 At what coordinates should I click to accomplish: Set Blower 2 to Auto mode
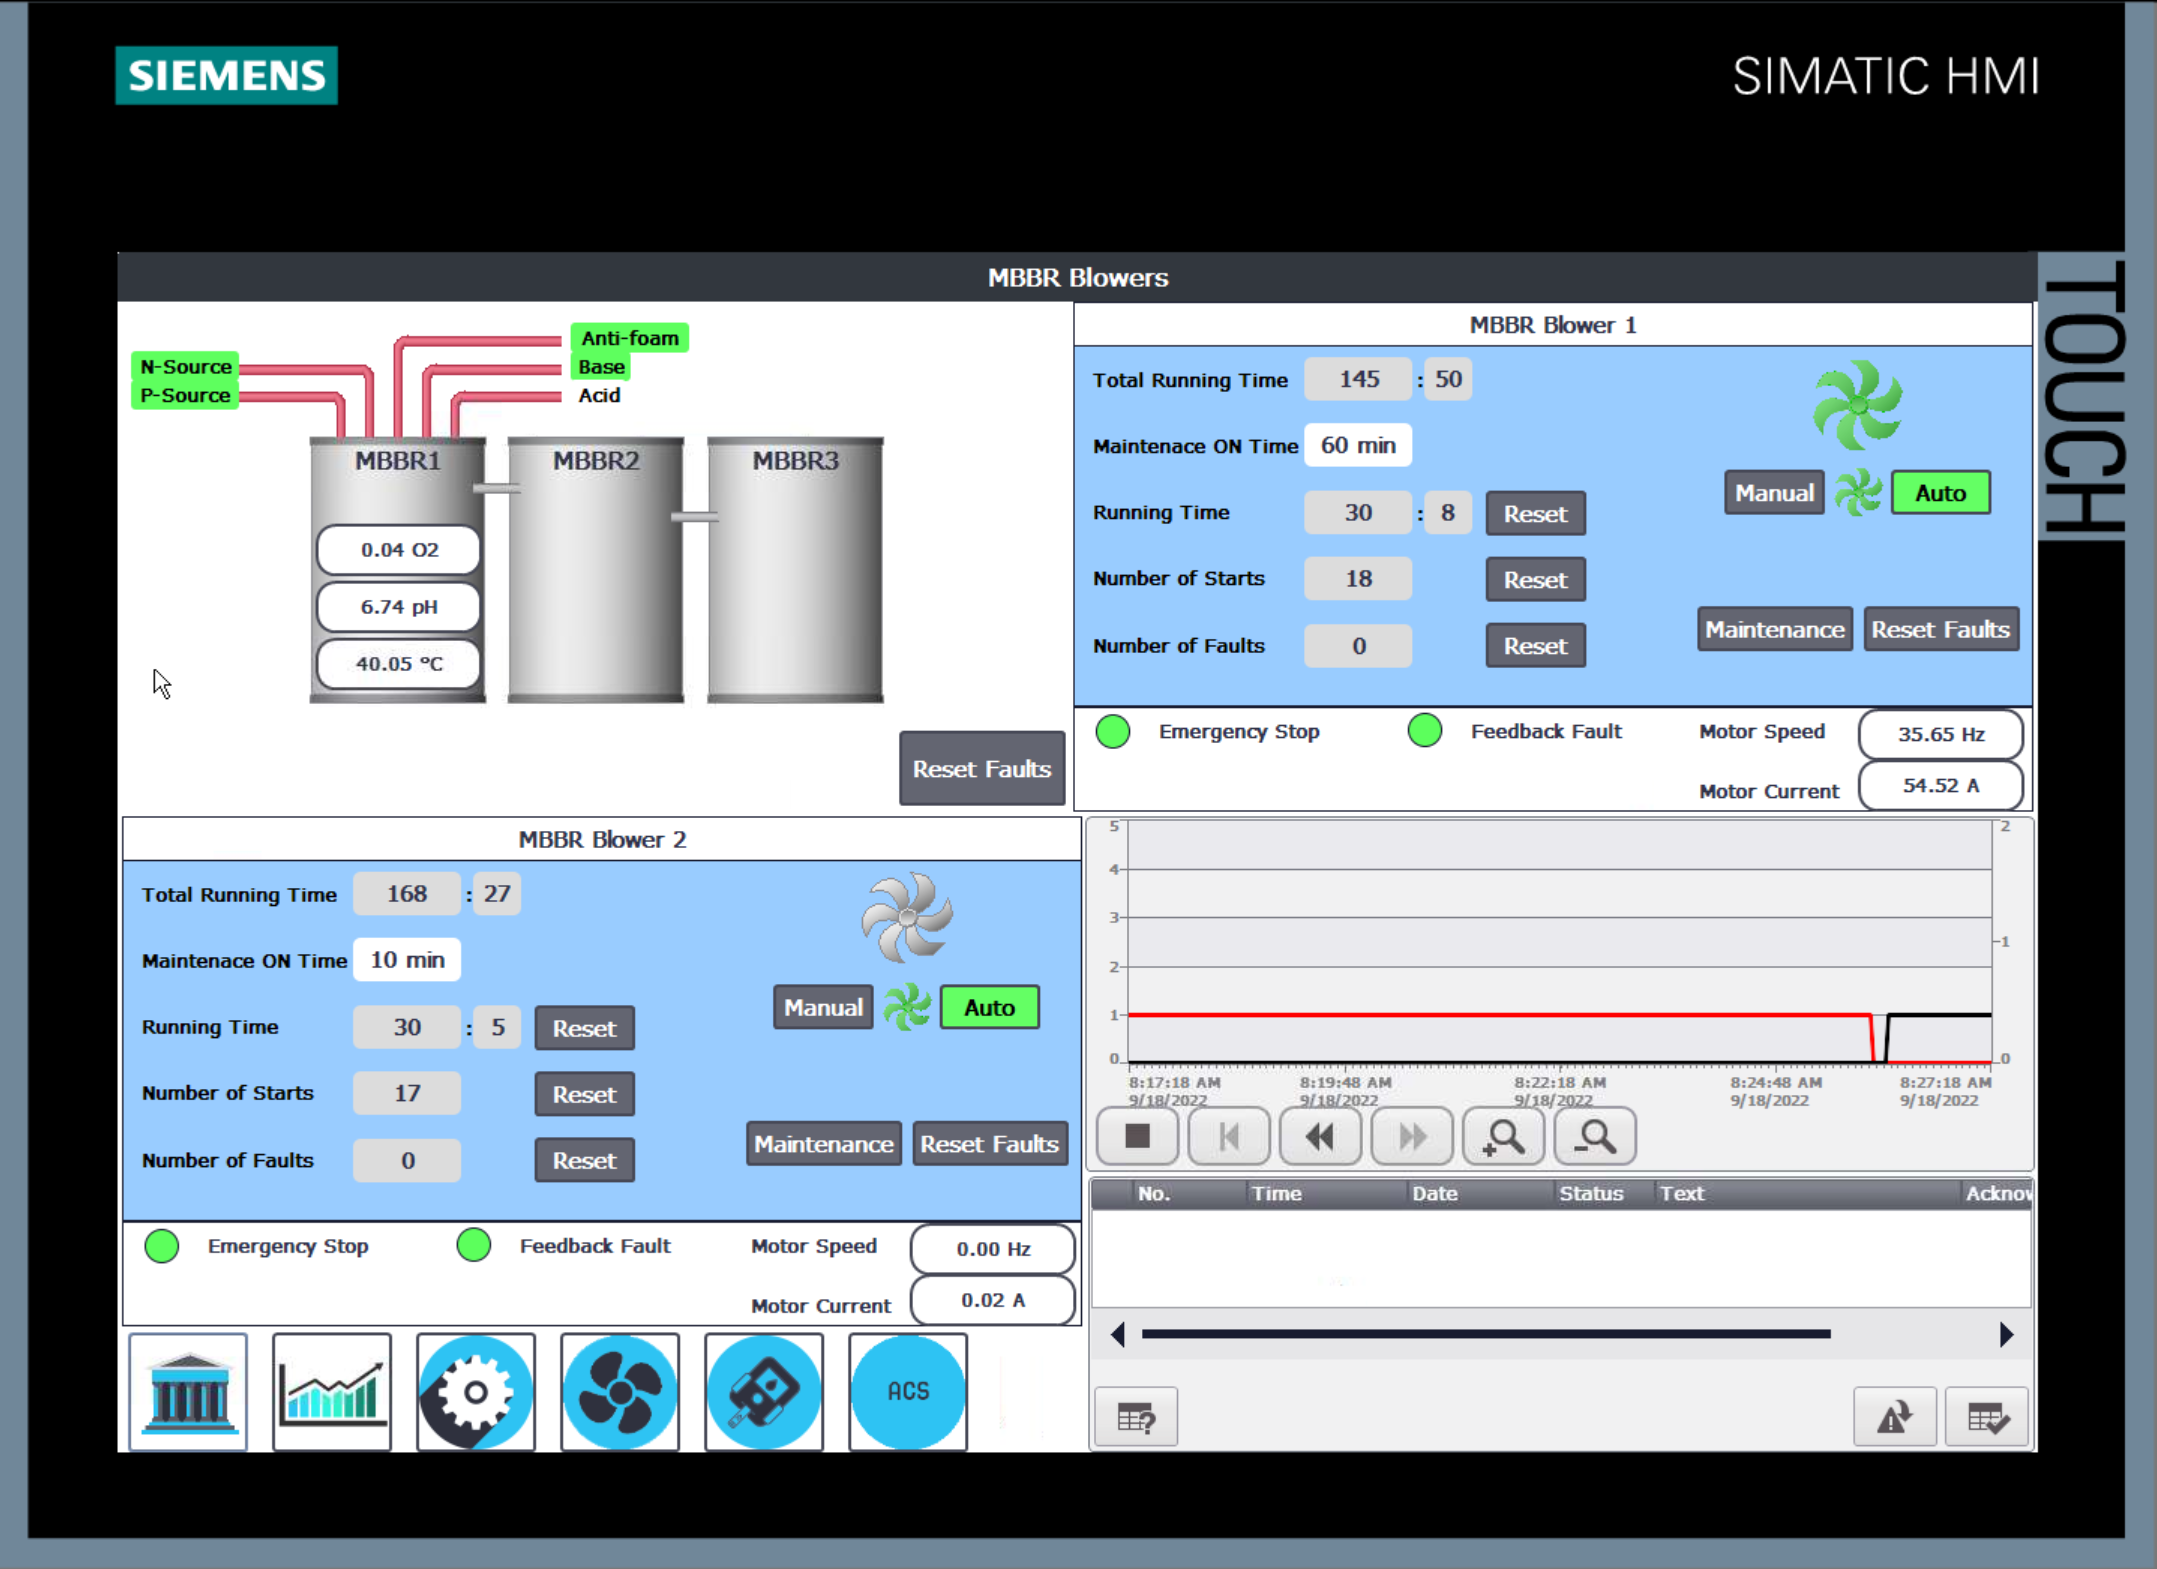coord(989,1008)
